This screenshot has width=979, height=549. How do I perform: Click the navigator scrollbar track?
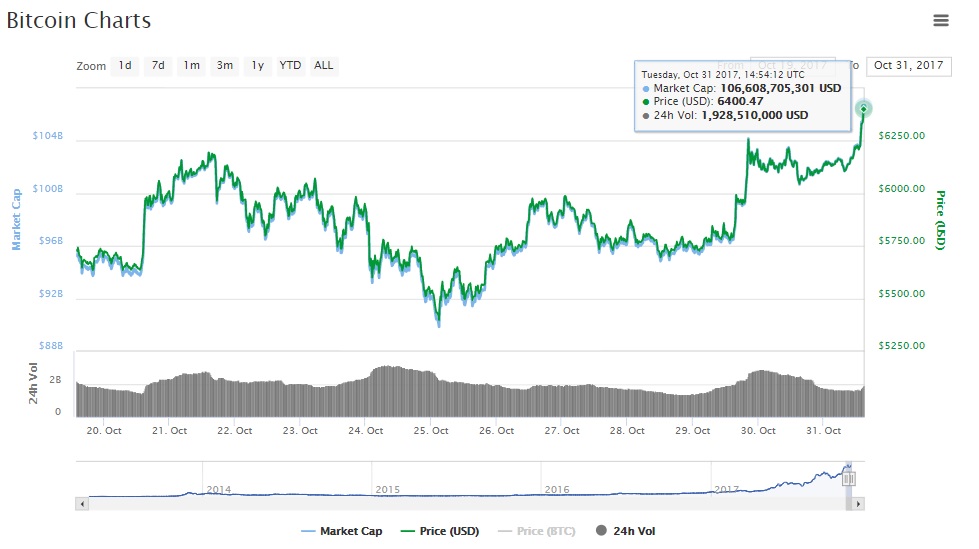coord(466,503)
